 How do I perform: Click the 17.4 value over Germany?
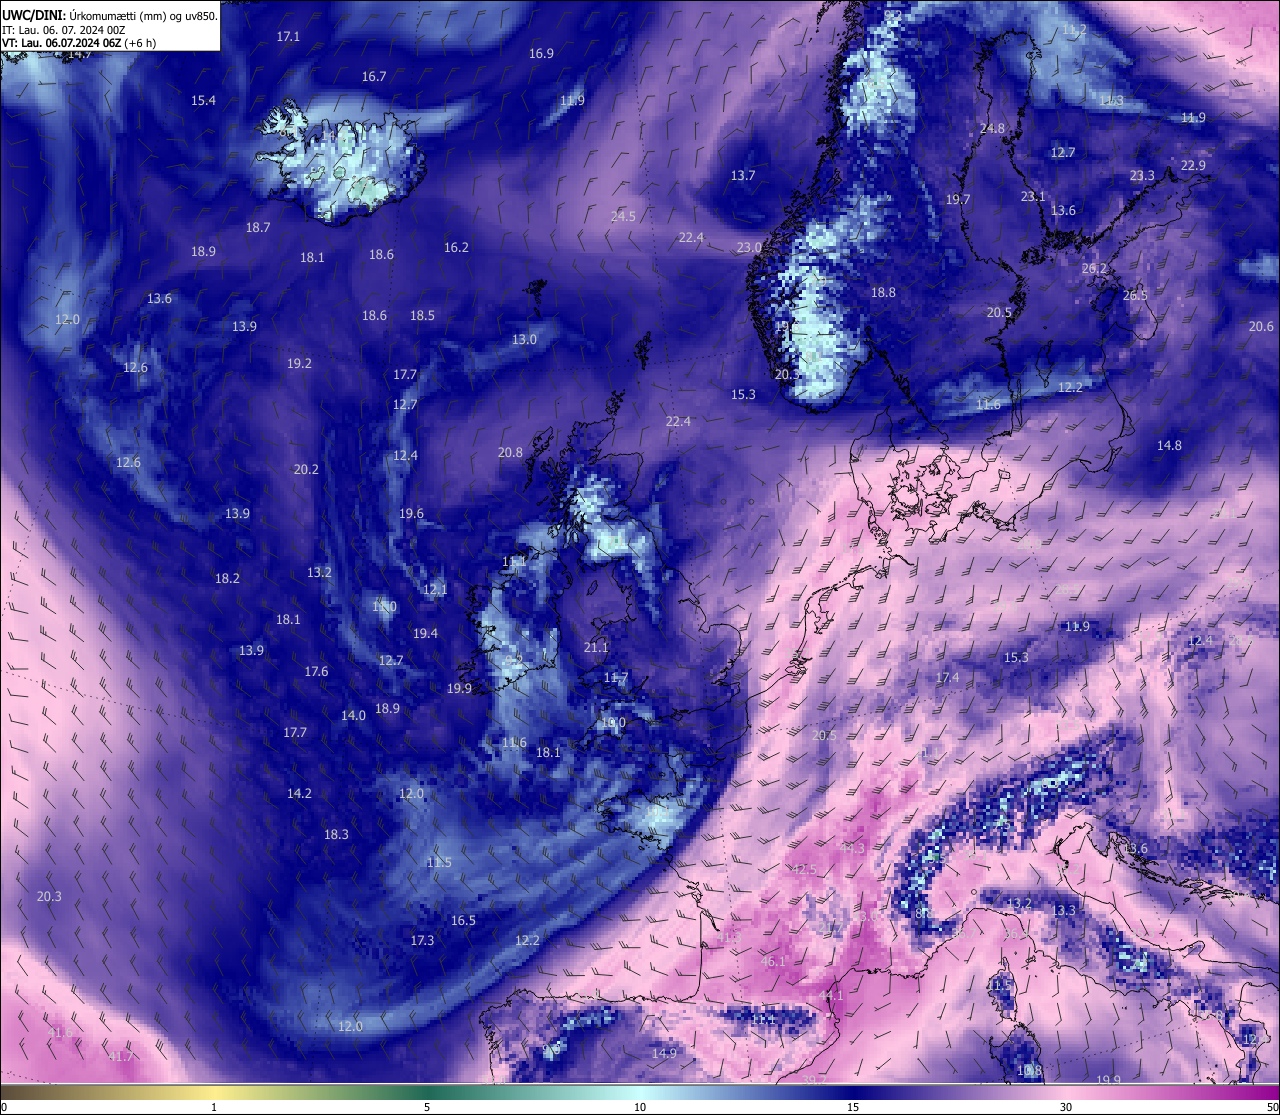947,677
